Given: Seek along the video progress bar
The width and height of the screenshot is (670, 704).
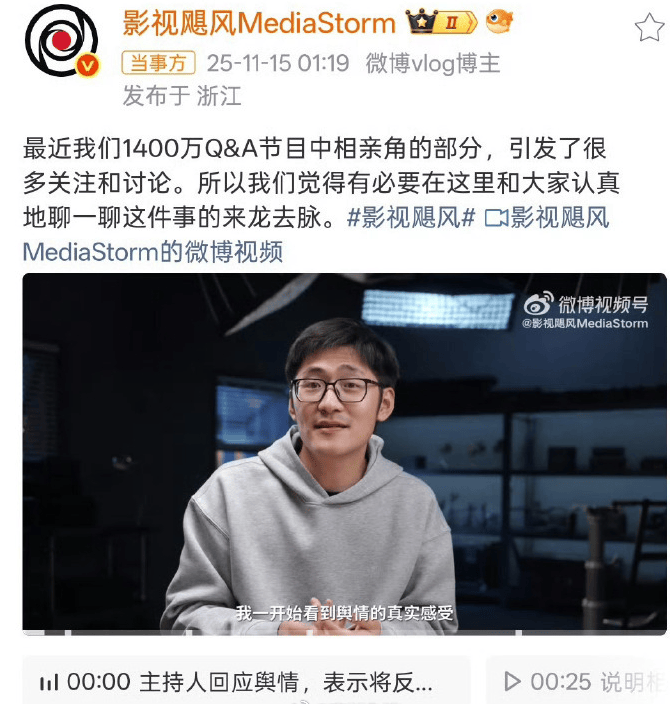Looking at the screenshot, I should (344, 633).
